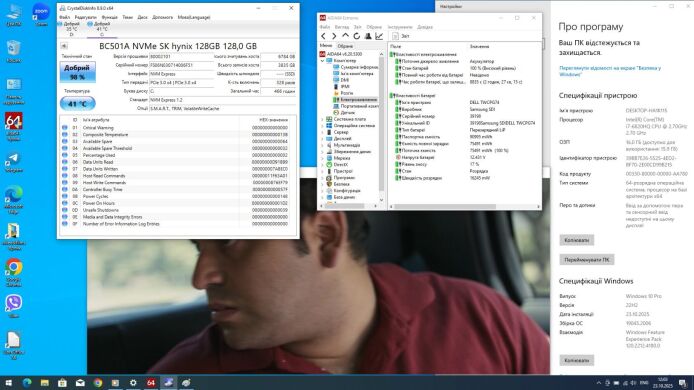Expand the Системна плата tree node
The image size is (694, 390).
pyautogui.click(x=322, y=119)
